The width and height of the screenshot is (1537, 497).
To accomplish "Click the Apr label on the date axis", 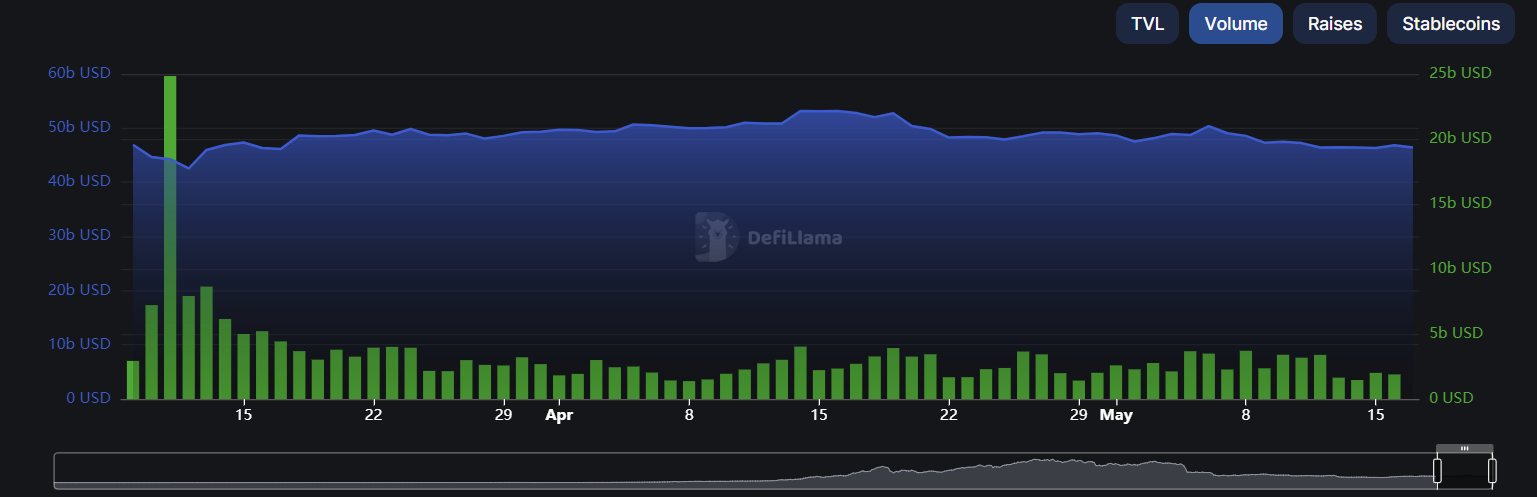I will tap(559, 415).
